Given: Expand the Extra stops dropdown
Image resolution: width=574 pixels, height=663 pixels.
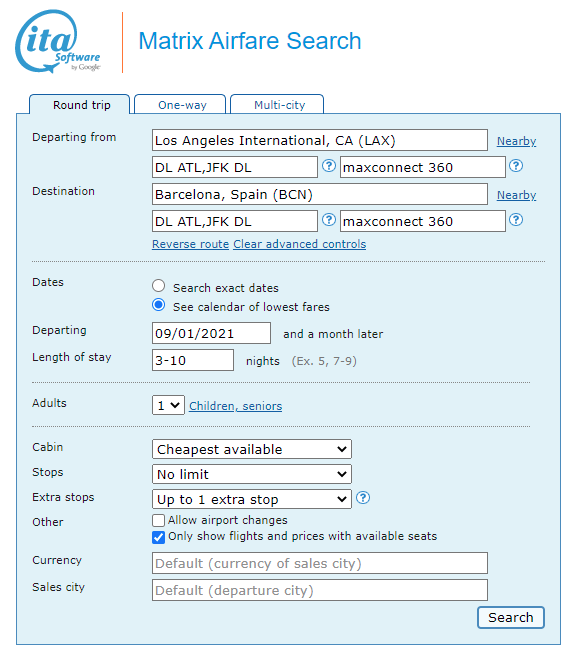Looking at the screenshot, I should 251,499.
